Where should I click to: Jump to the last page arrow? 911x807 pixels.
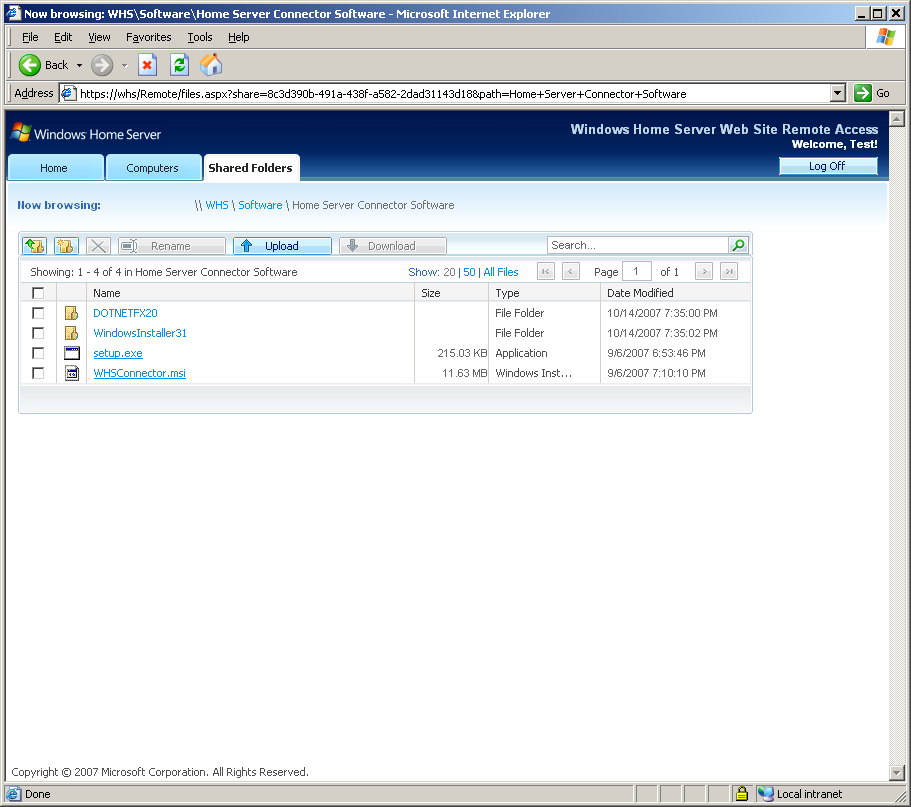click(729, 271)
